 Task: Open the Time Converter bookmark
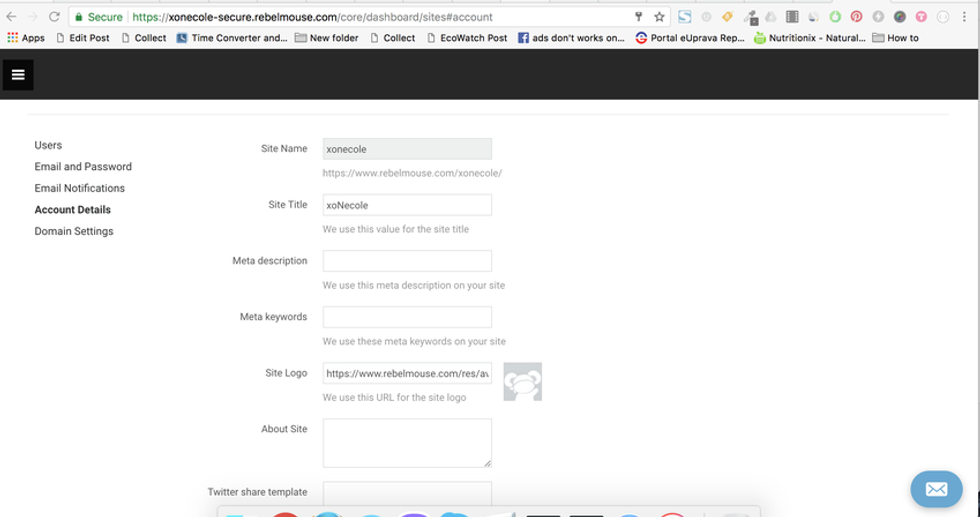point(231,38)
